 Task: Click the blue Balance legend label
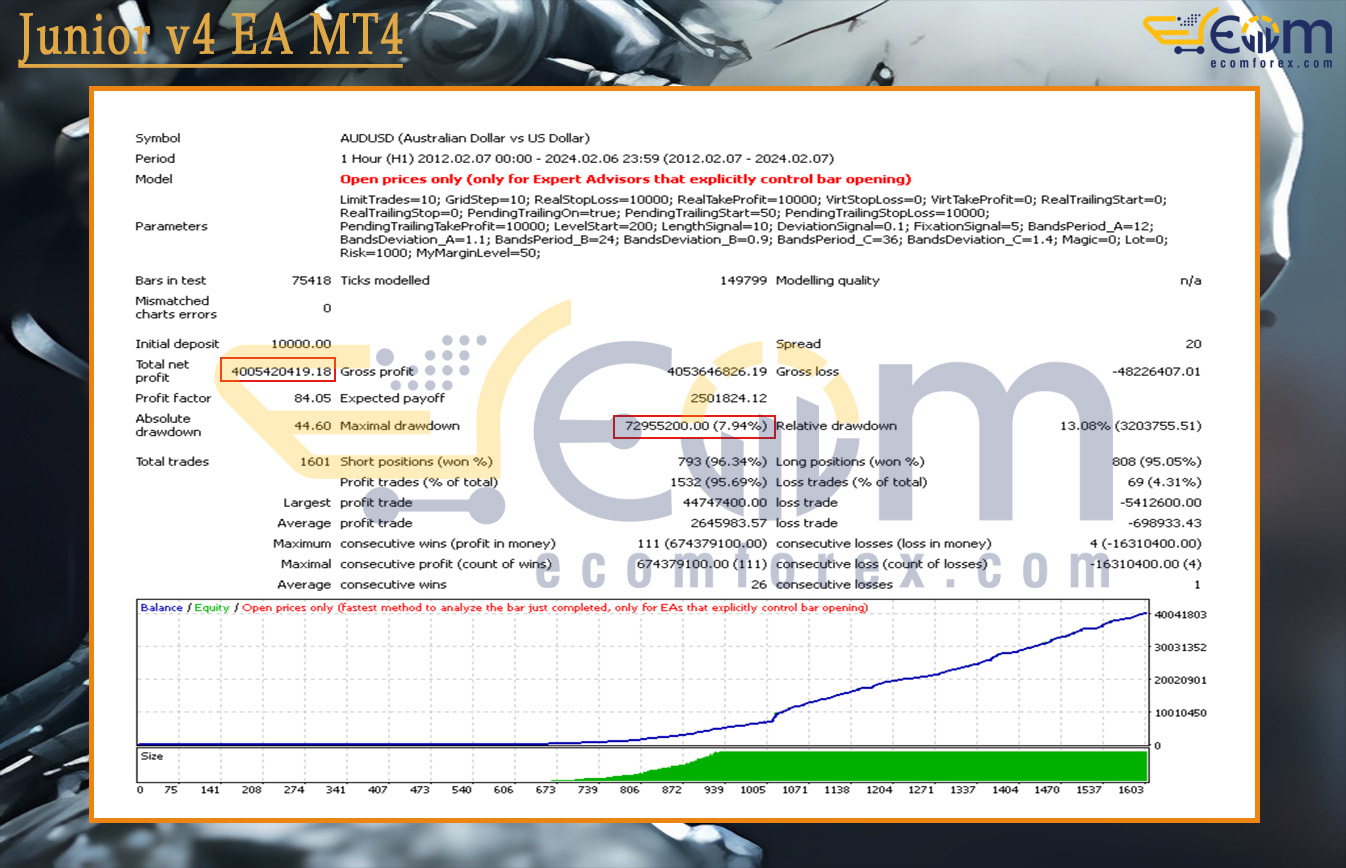click(x=161, y=607)
